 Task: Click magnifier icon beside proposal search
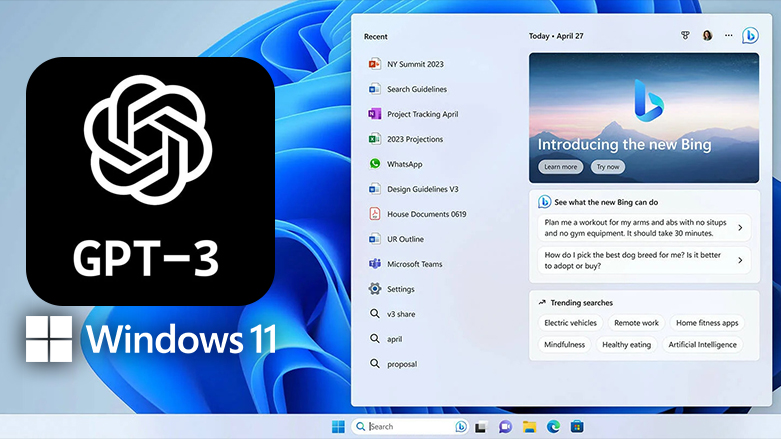(375, 363)
